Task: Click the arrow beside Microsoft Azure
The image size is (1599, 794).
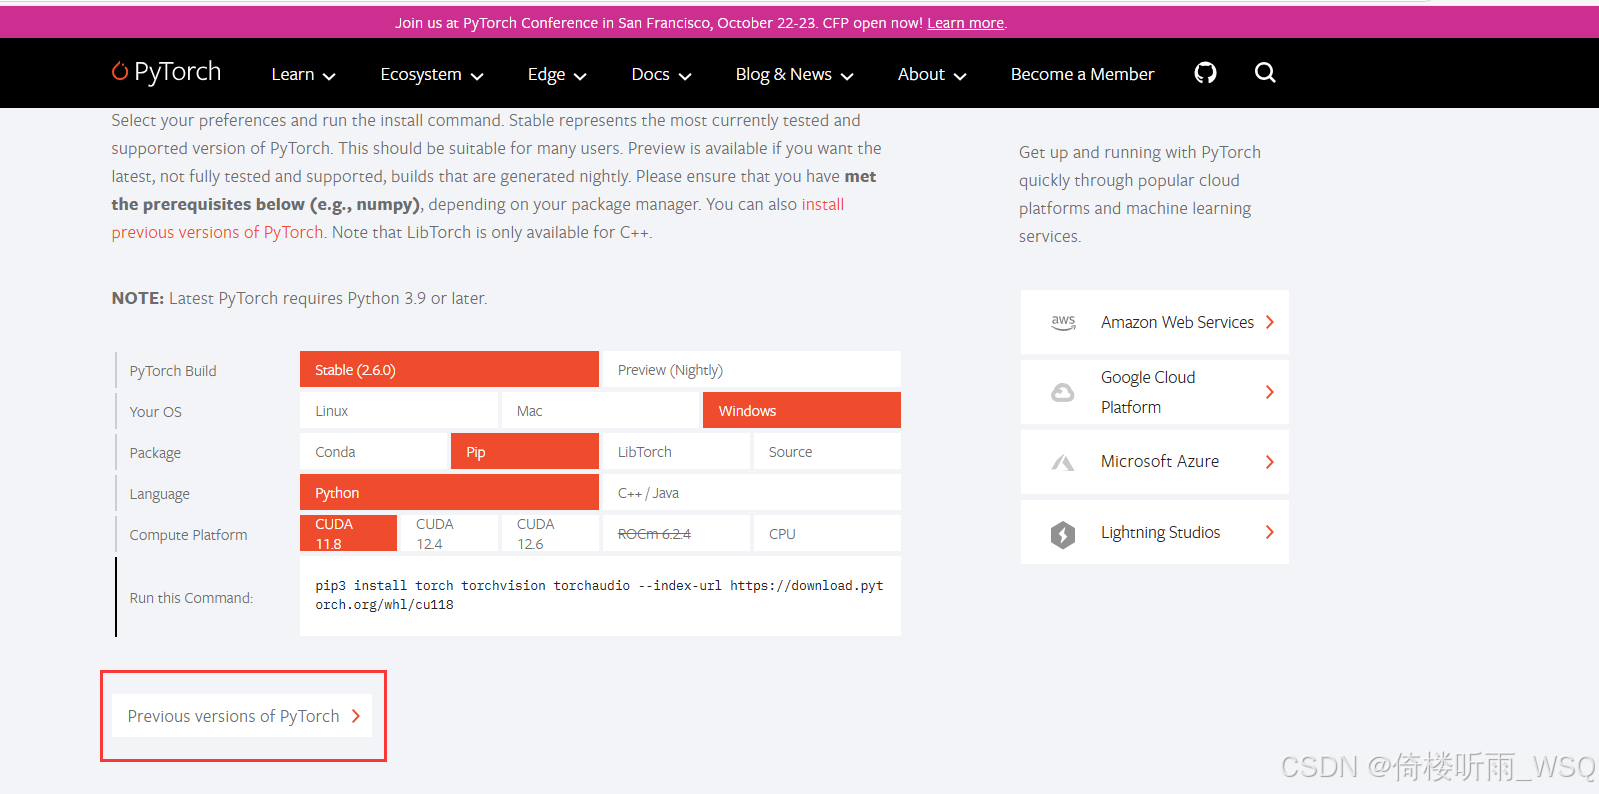Action: point(1270,462)
